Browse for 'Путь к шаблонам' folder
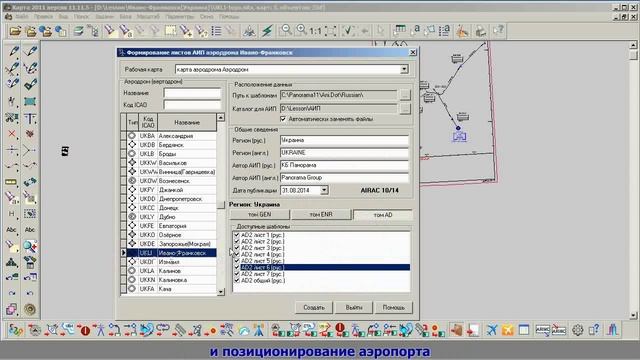Image resolution: width=640 pixels, height=360 pixels. [404, 95]
